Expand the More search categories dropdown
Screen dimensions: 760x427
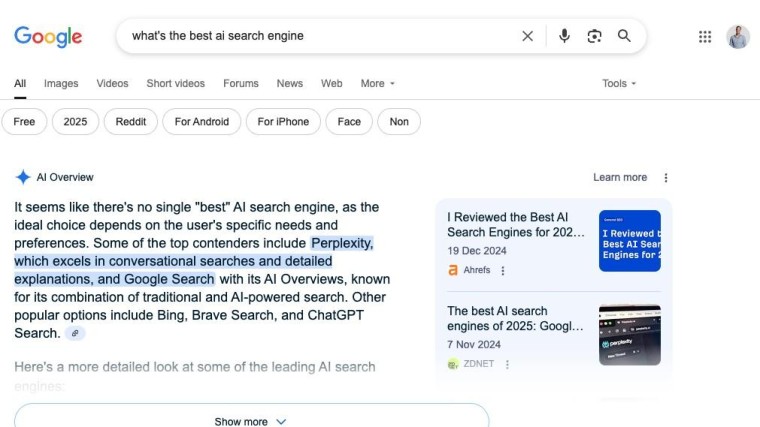click(378, 84)
